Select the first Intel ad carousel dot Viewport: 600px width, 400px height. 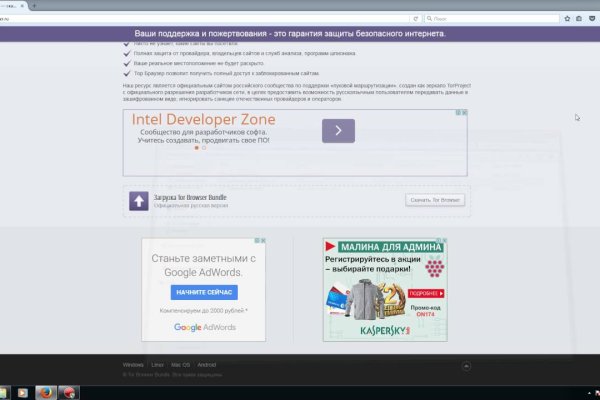click(197, 148)
